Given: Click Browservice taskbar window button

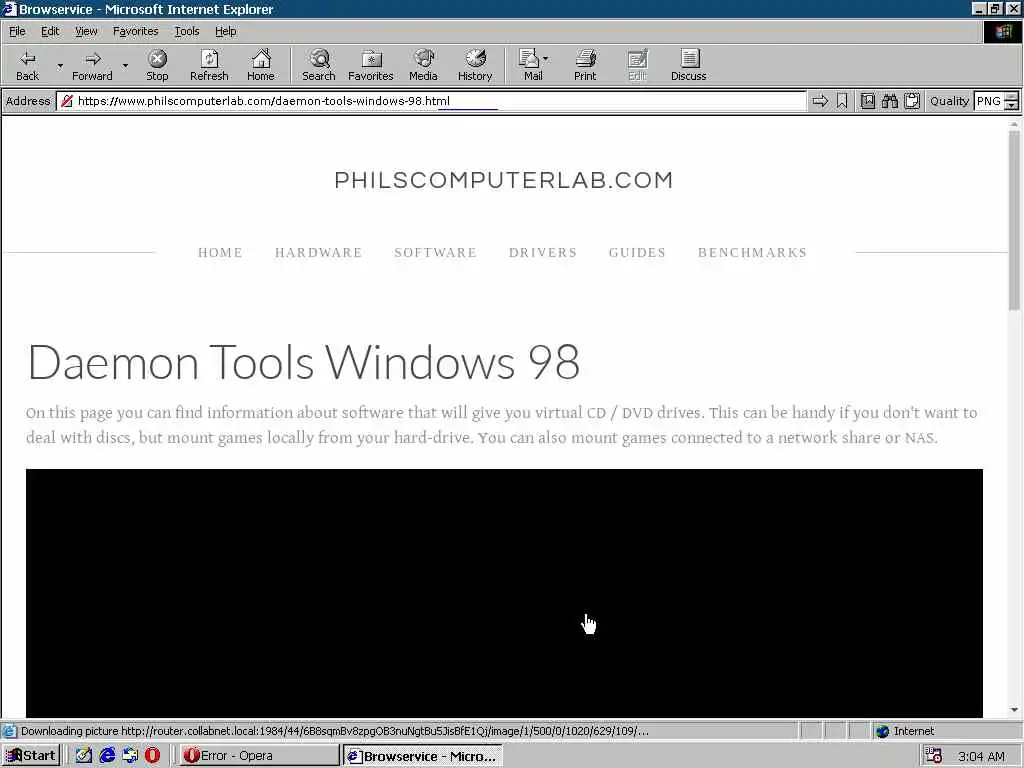Looking at the screenshot, I should (423, 756).
